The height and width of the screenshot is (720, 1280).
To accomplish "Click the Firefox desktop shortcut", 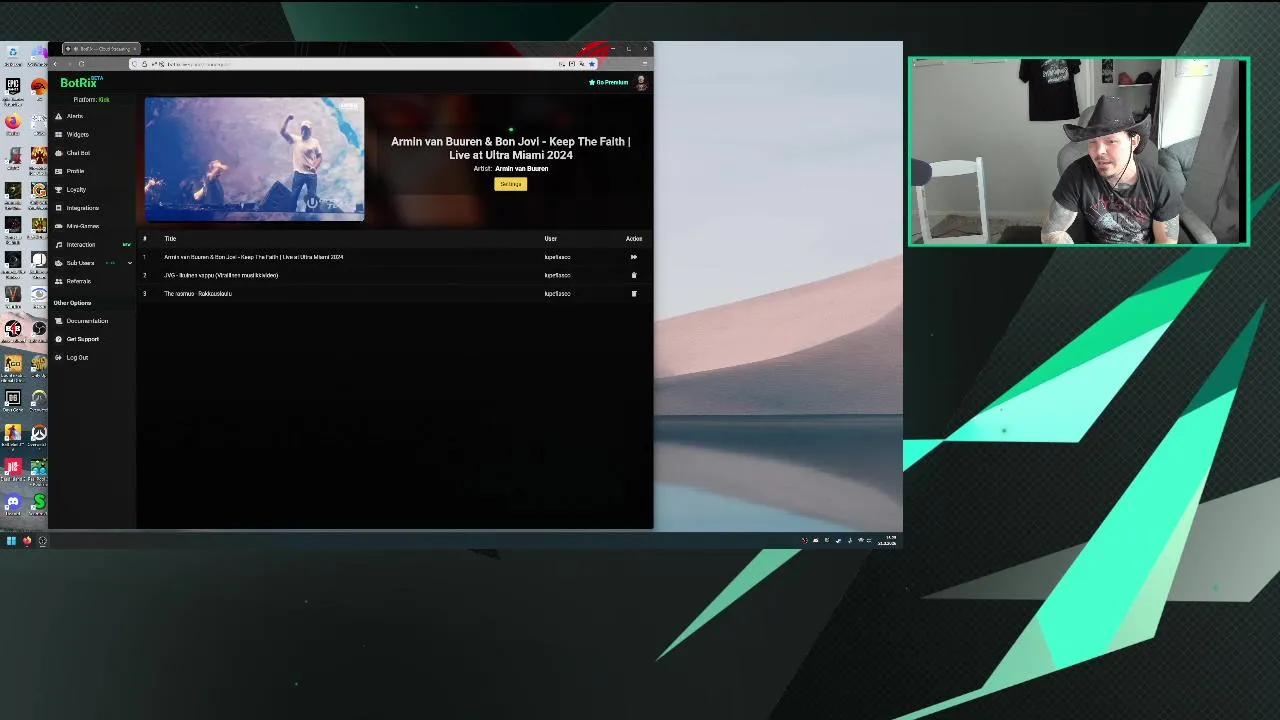I will 12,122.
